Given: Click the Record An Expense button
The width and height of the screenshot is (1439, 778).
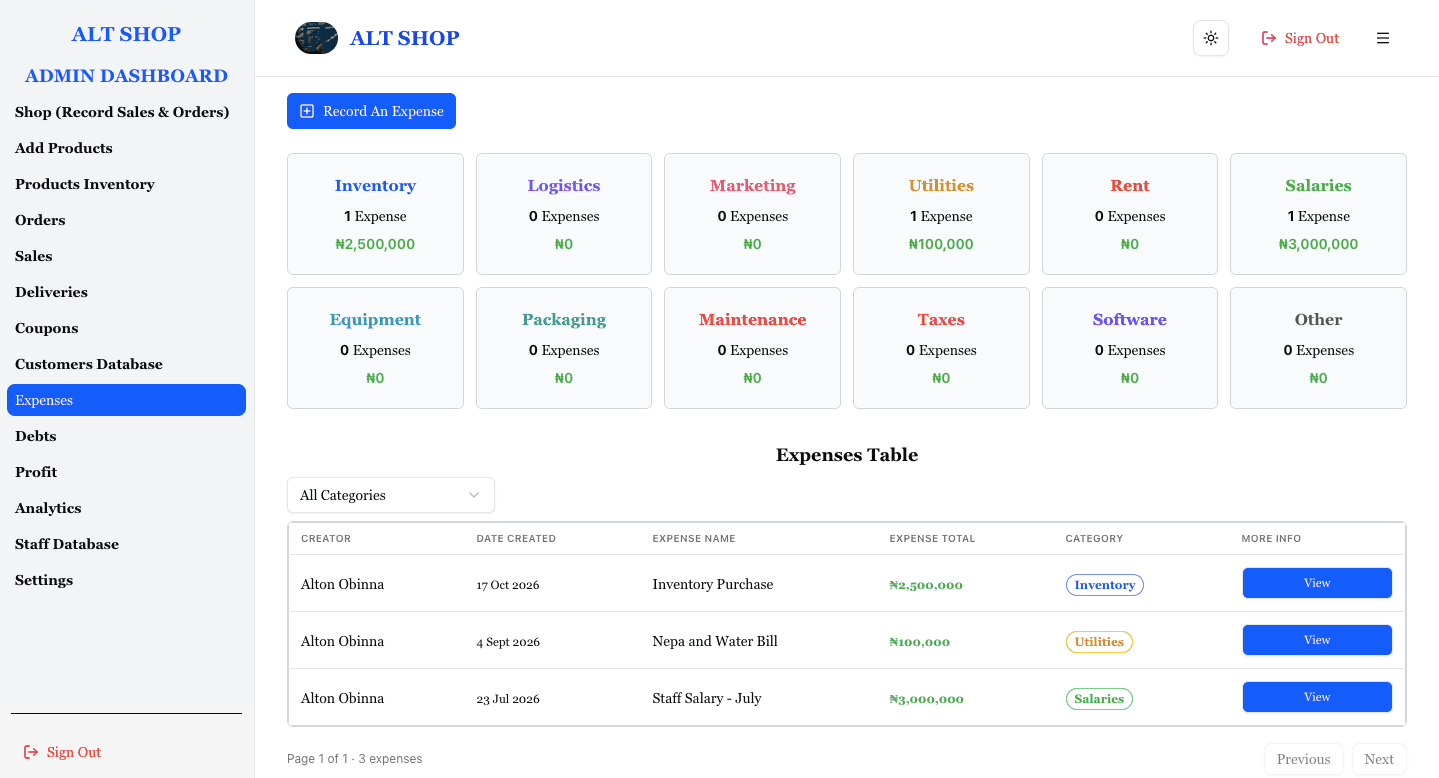Looking at the screenshot, I should click(371, 111).
